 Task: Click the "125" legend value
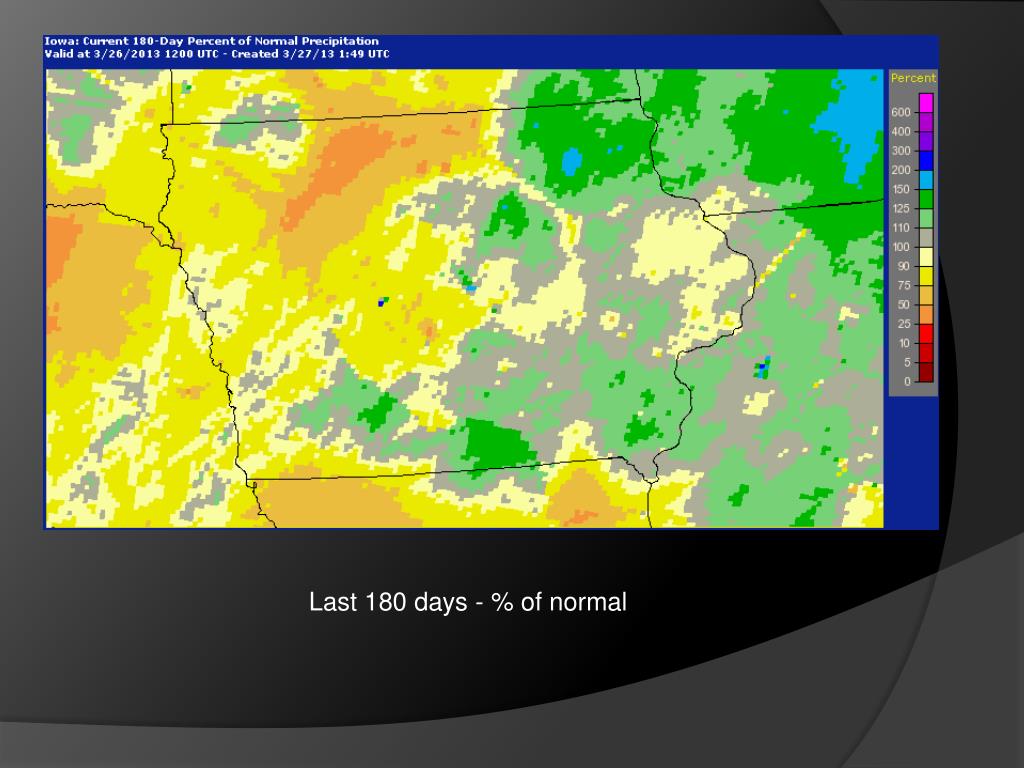[901, 208]
